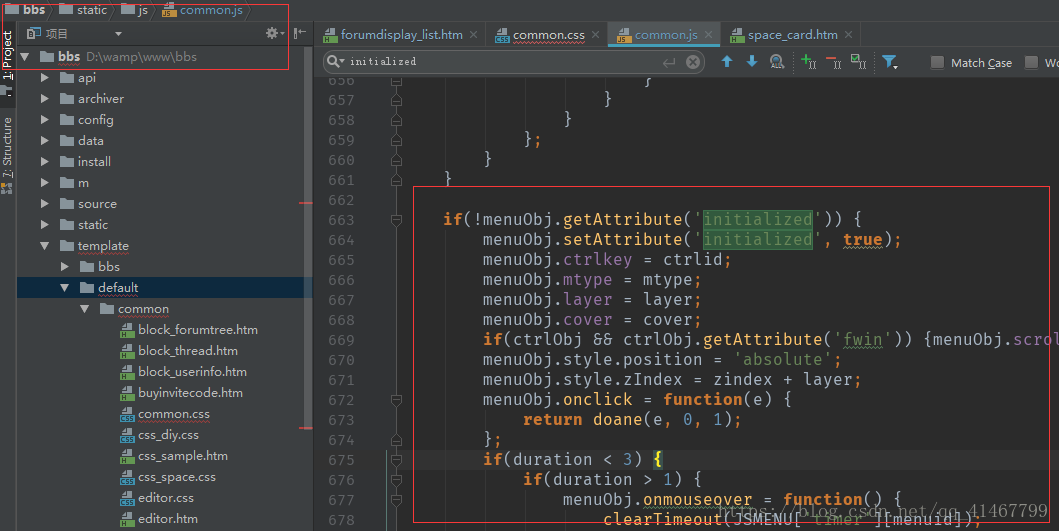Jump to previous search occurrence (up arrow)

click(x=727, y=61)
